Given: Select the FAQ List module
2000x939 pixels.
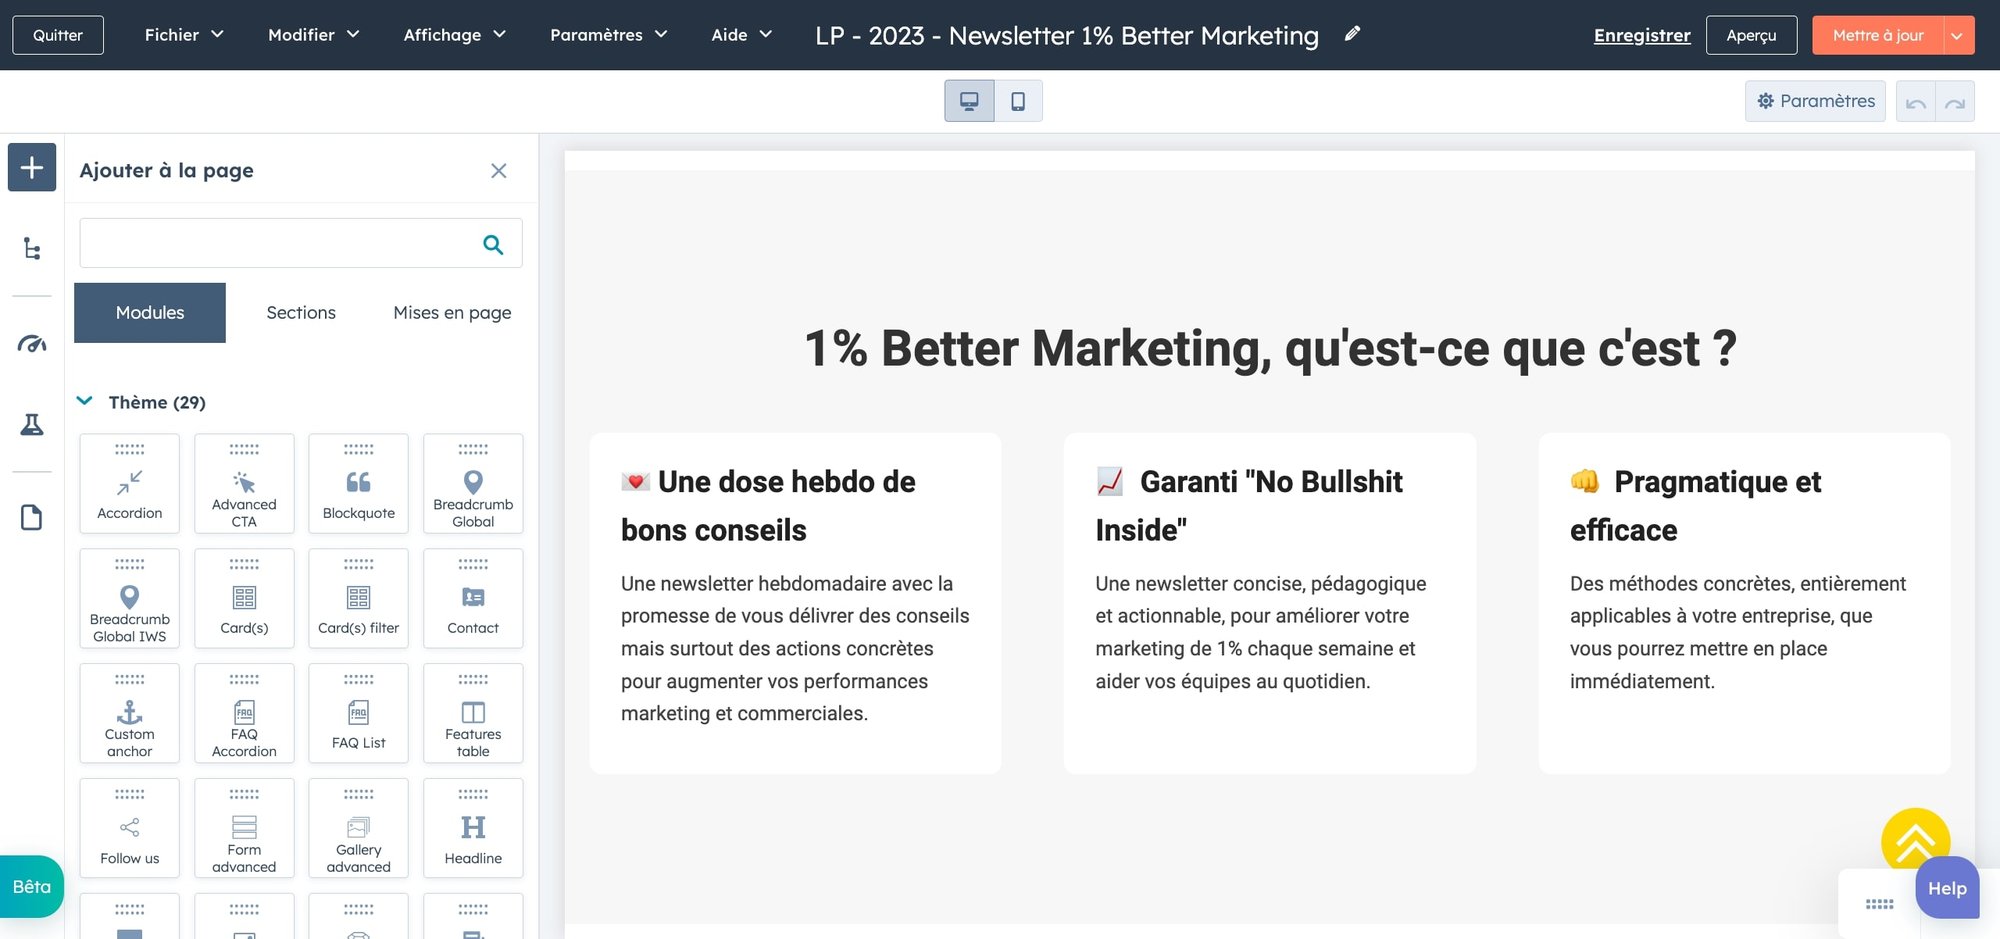Looking at the screenshot, I should coord(359,714).
